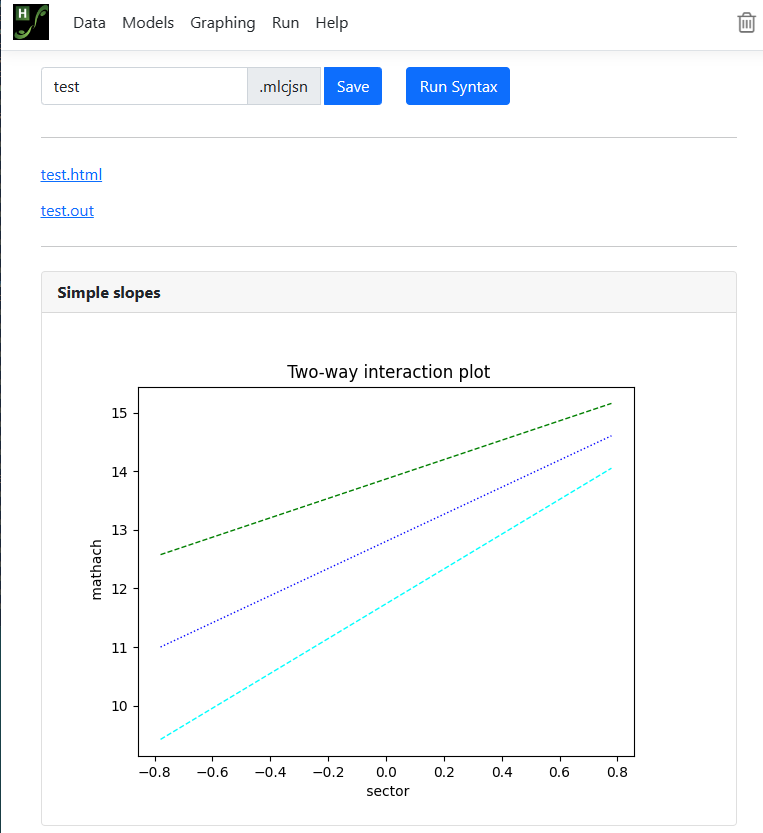Click the filename field containing 'test'
Screen dimensions: 763x833
144,86
